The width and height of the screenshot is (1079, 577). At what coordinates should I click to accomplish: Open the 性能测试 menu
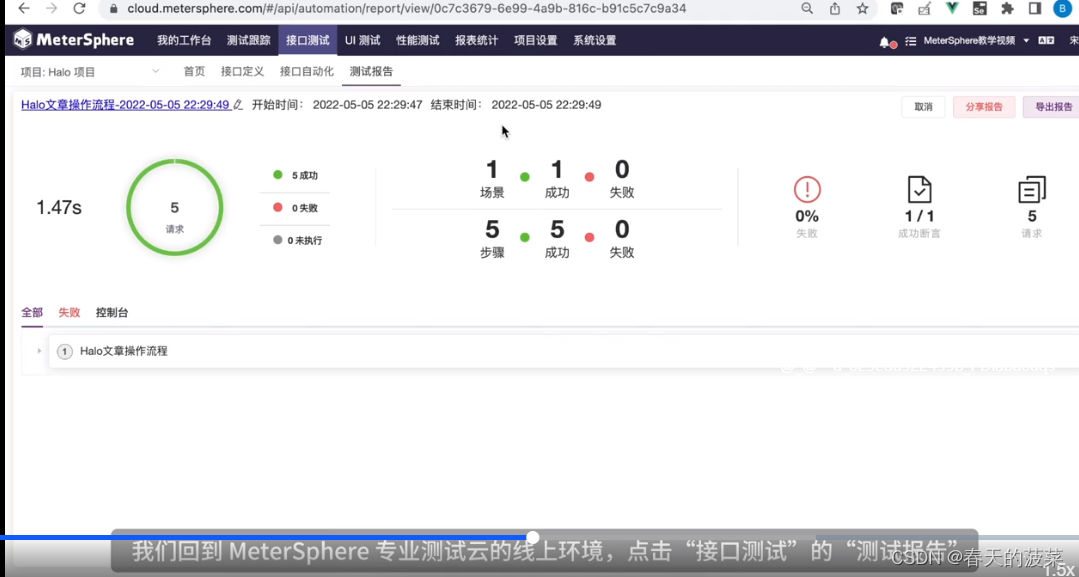[418, 41]
